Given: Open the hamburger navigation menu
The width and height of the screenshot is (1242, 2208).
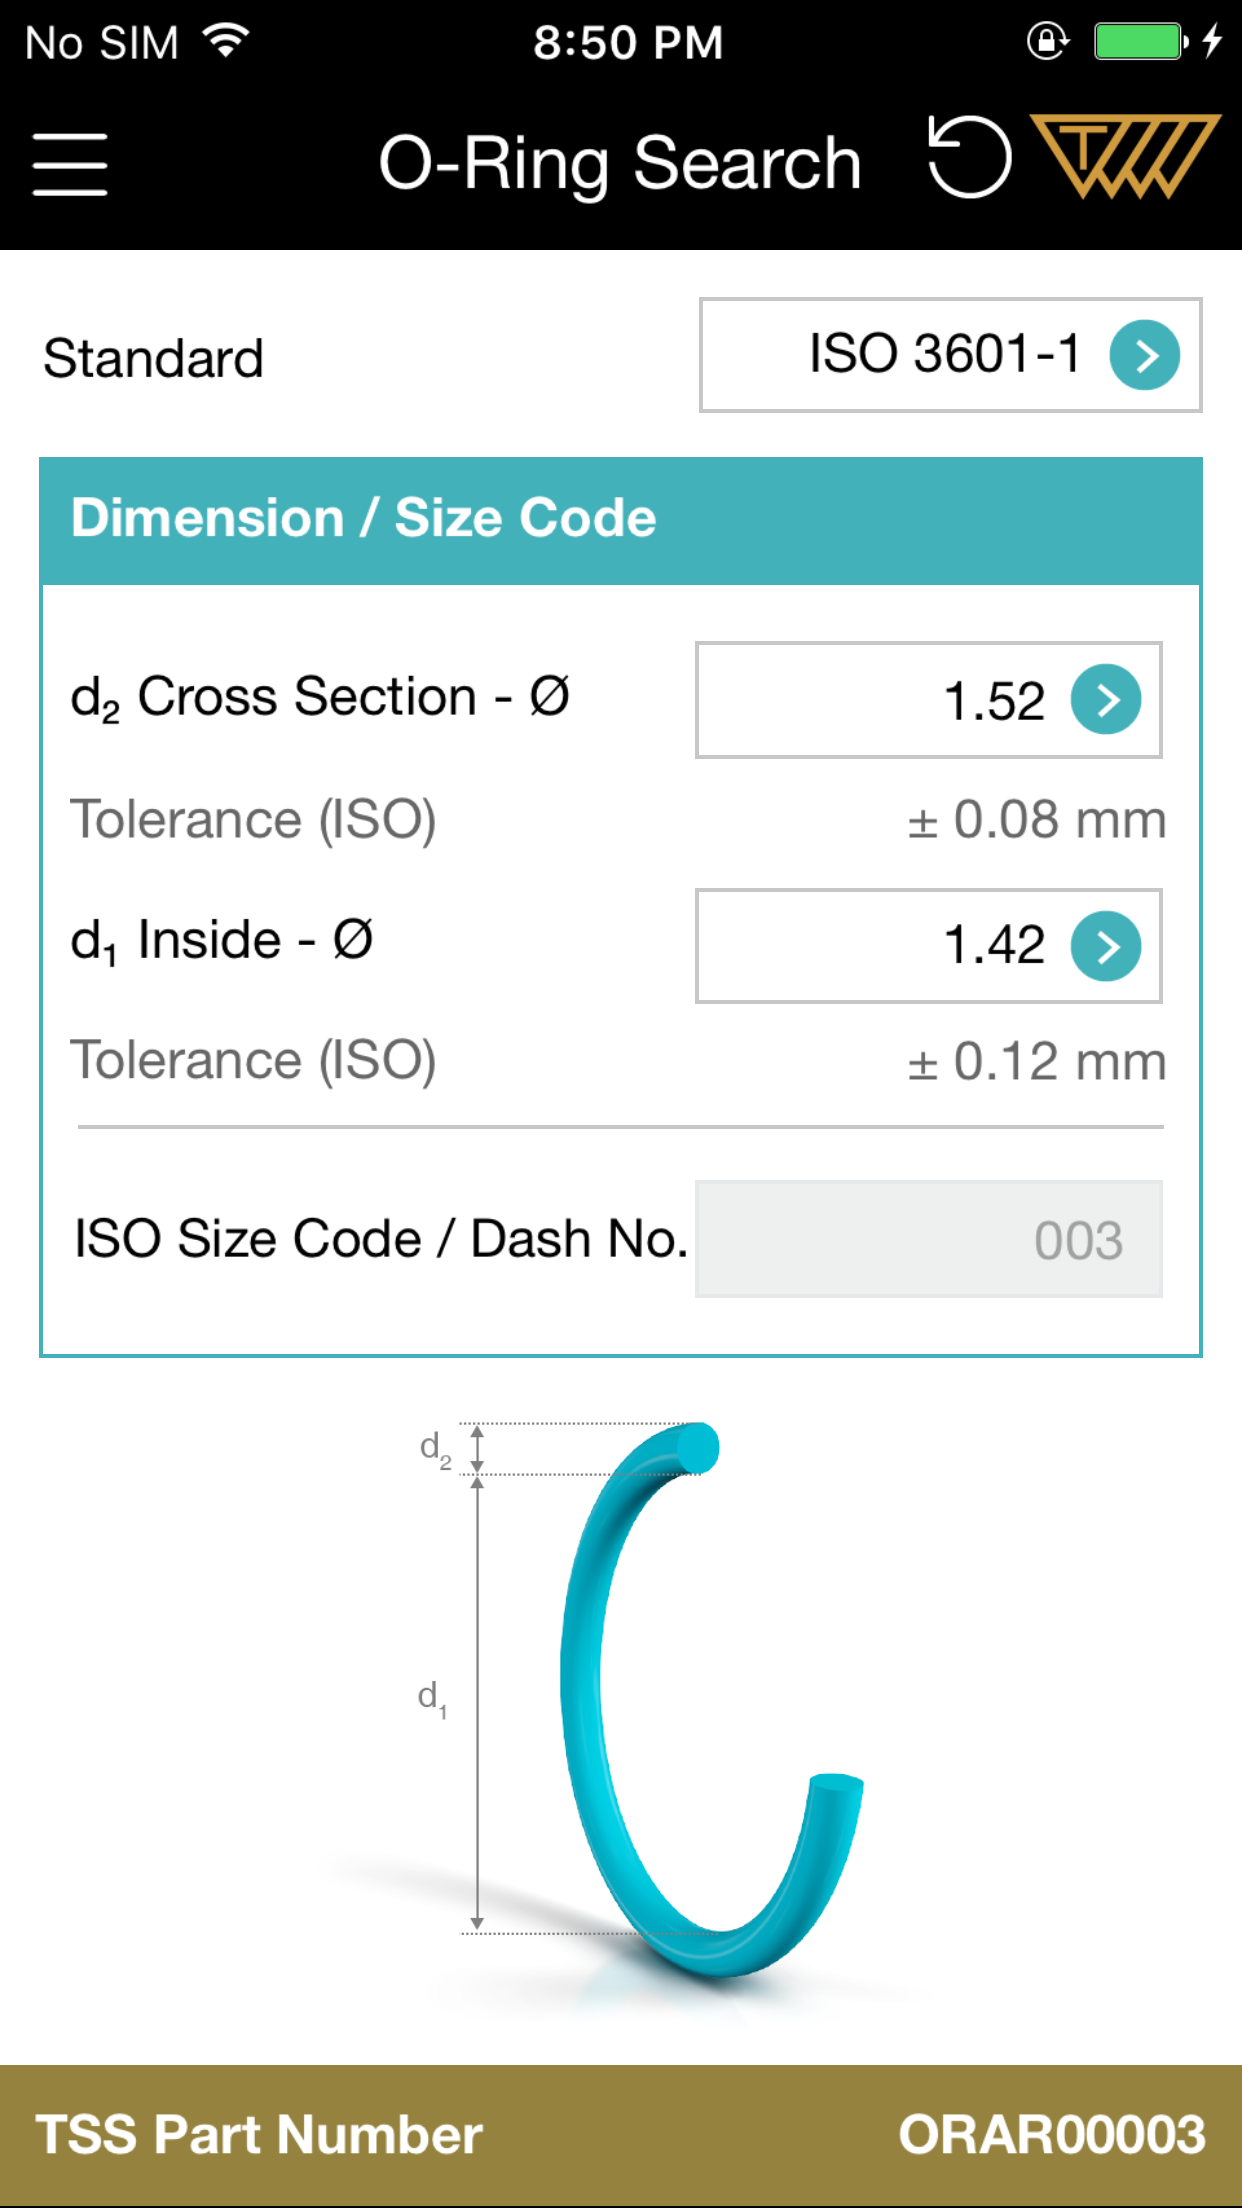Looking at the screenshot, I should click(x=69, y=163).
